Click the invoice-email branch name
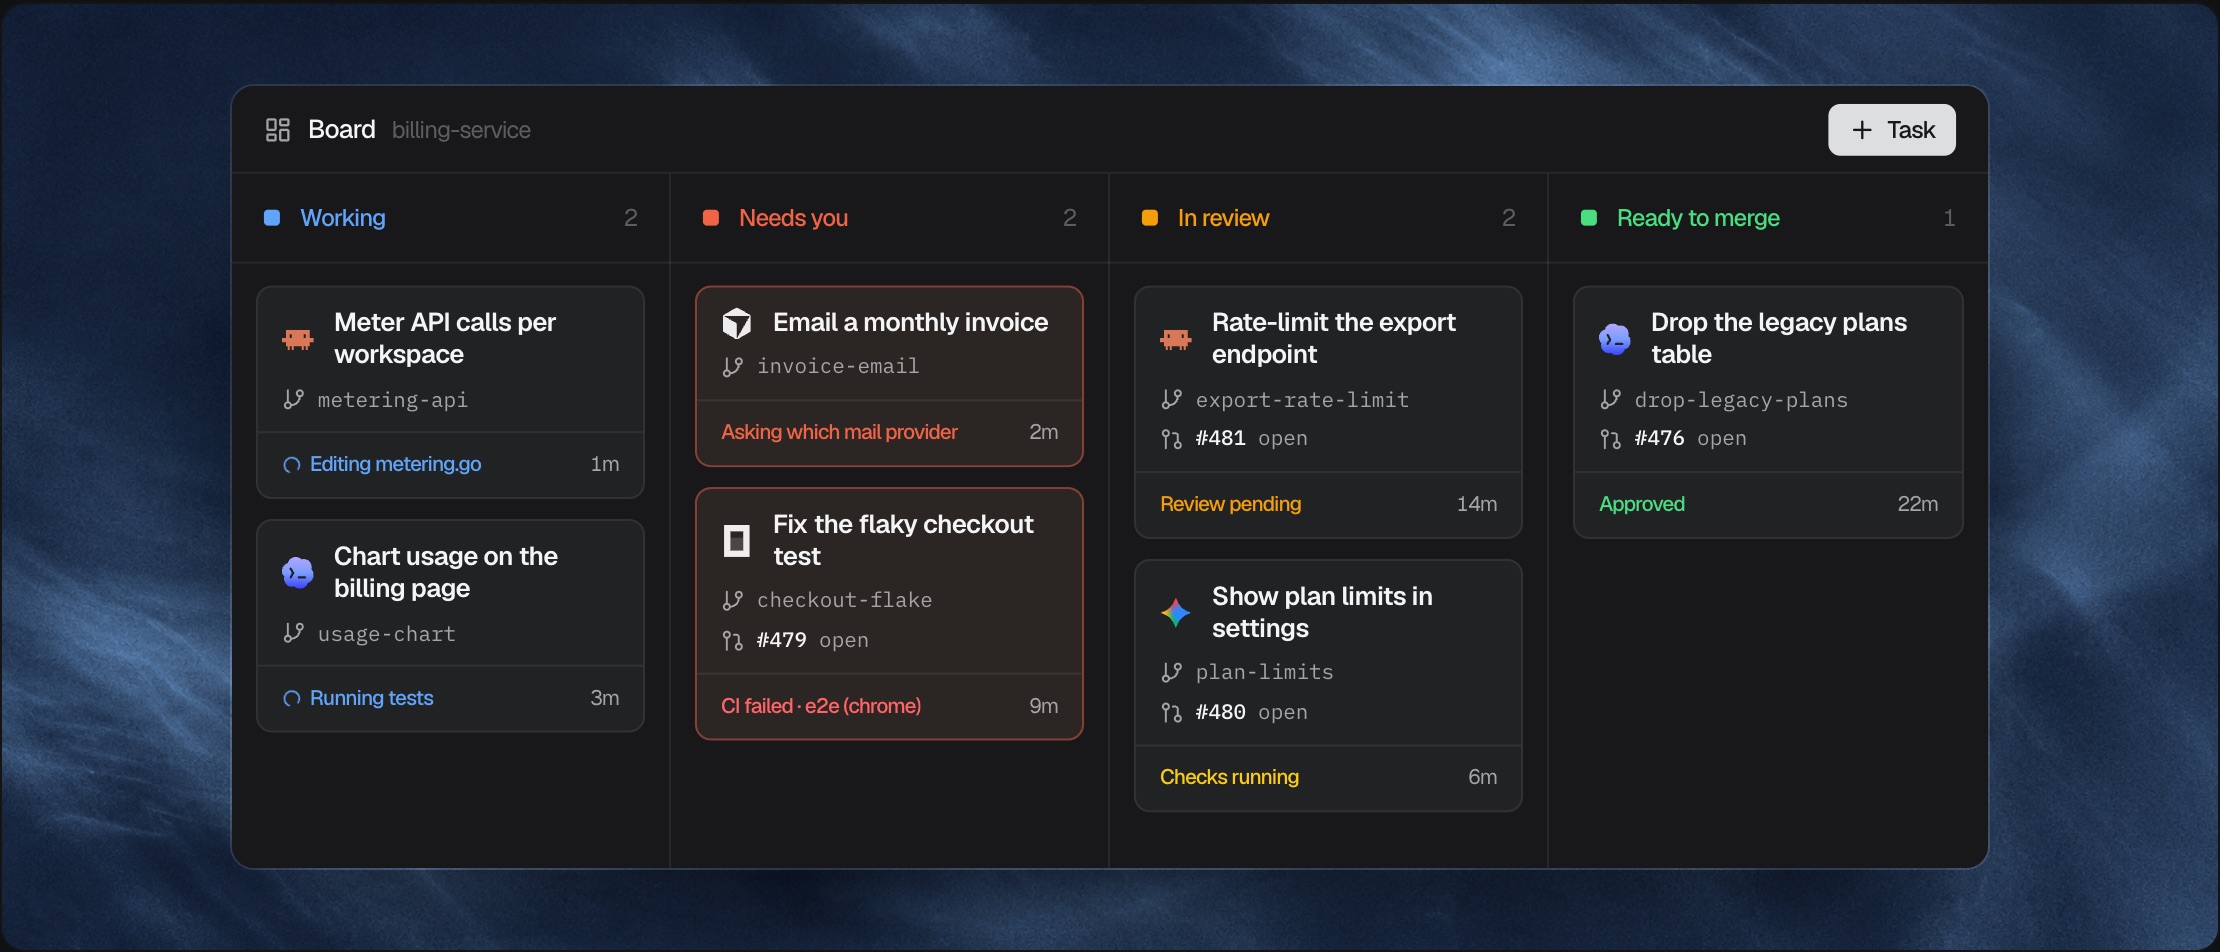Image resolution: width=2220 pixels, height=952 pixels. tap(838, 366)
